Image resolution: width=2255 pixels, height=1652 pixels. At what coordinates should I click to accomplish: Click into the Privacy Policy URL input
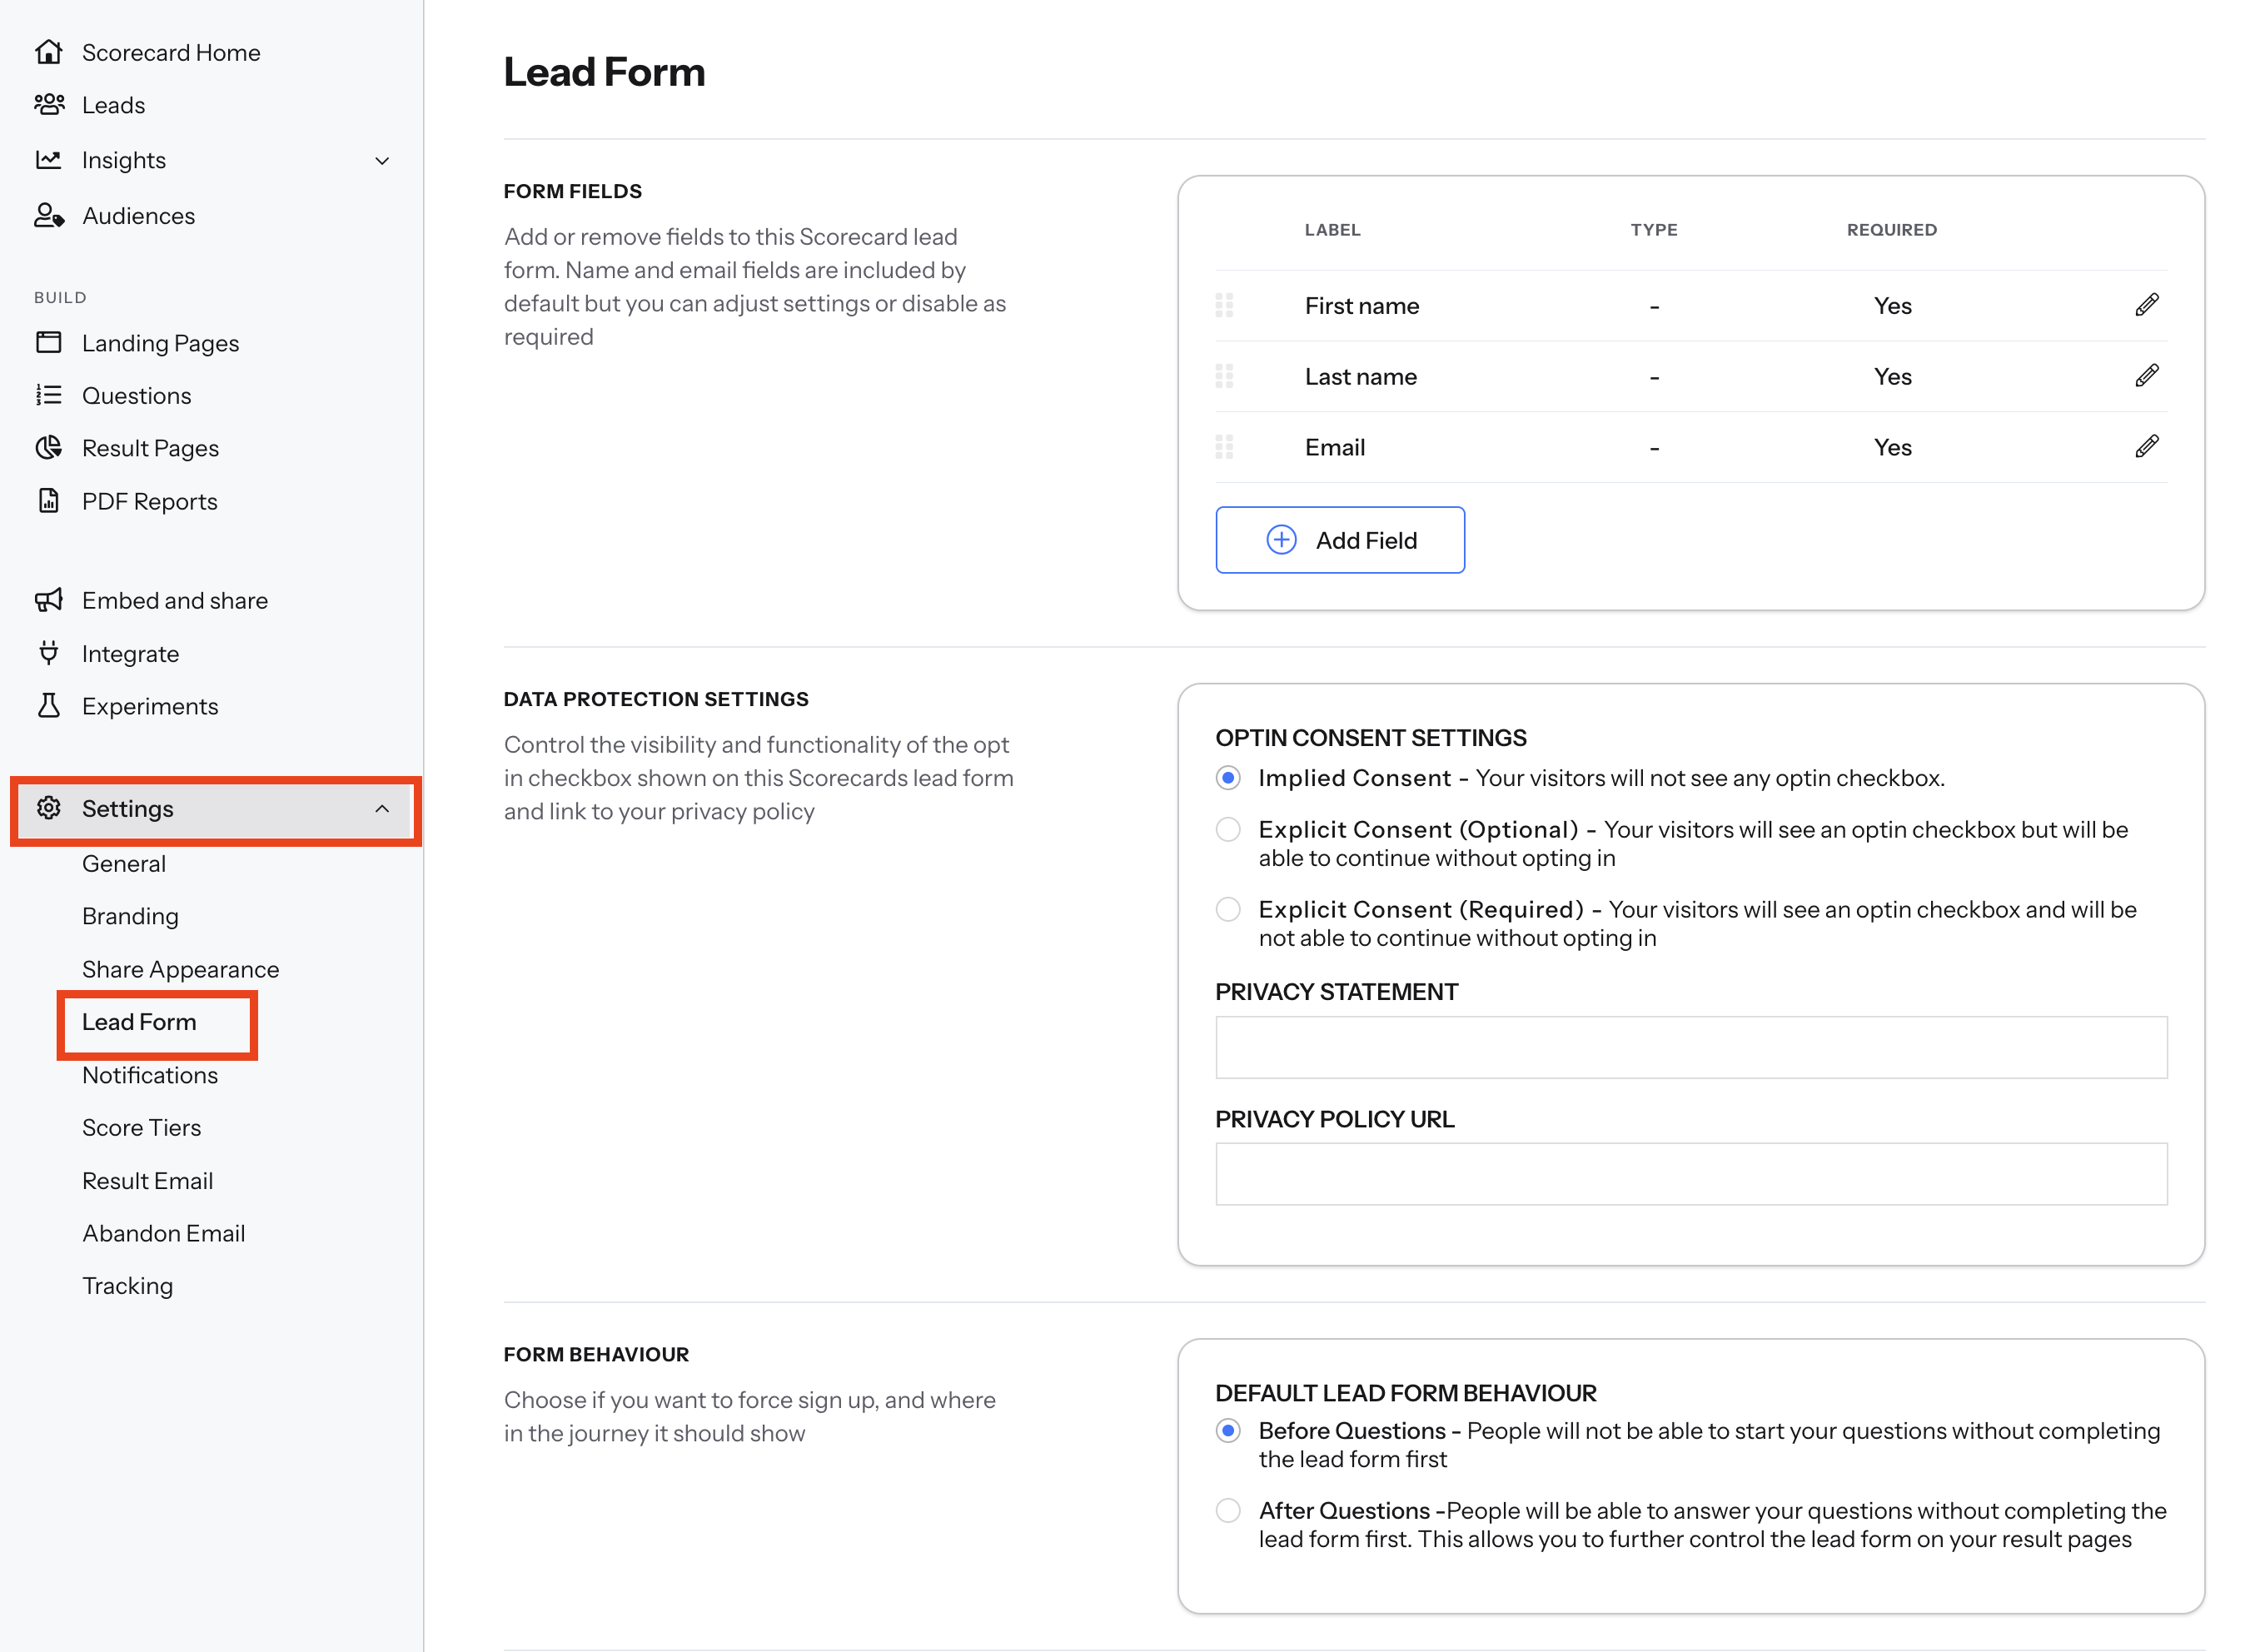(x=1691, y=1174)
